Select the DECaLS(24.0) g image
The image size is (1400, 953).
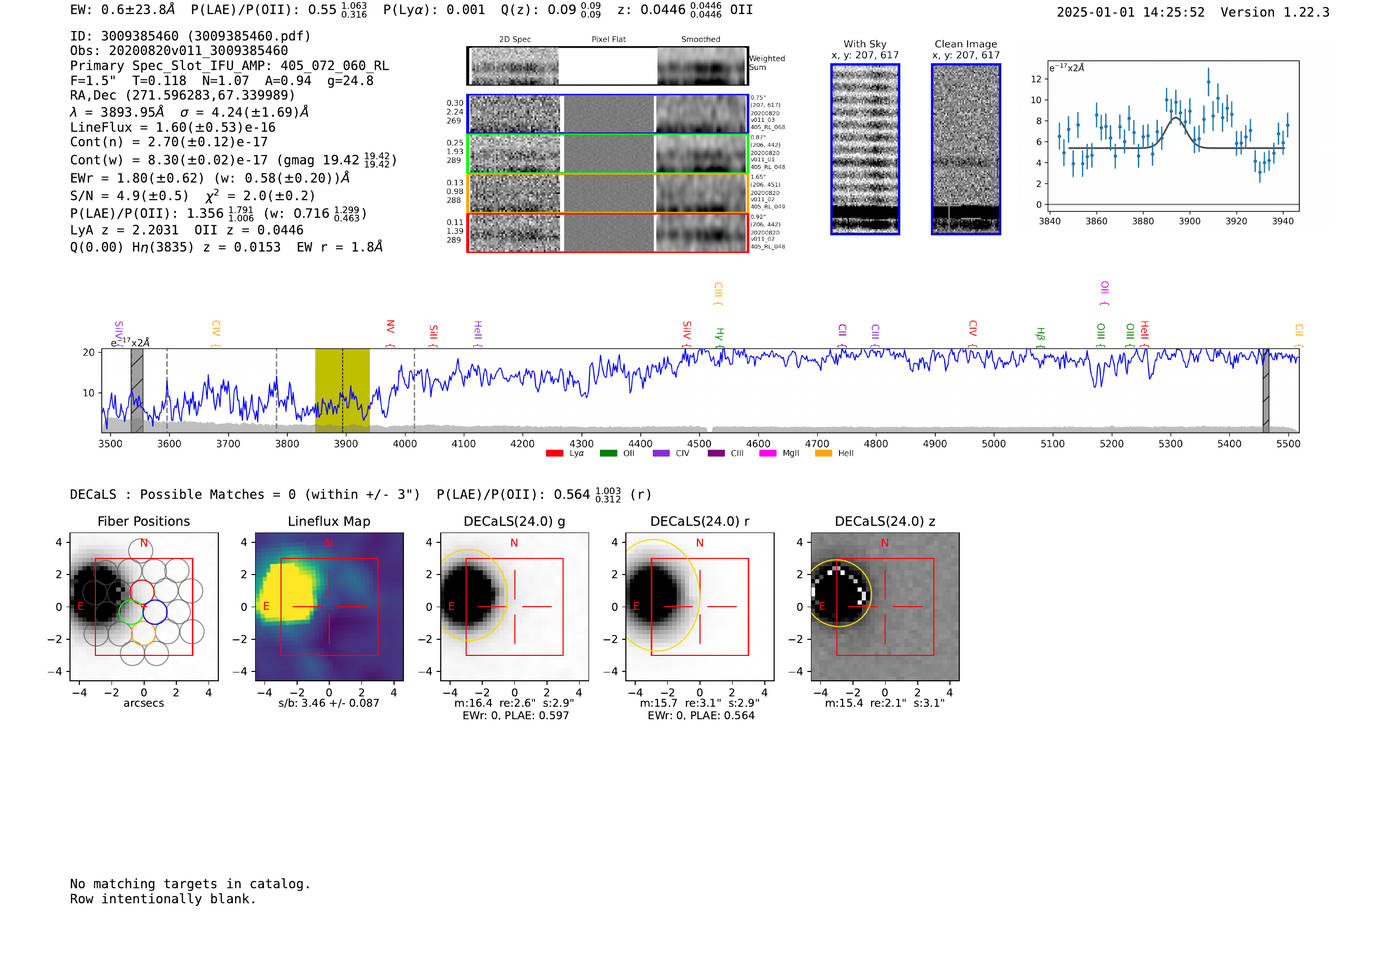514,606
